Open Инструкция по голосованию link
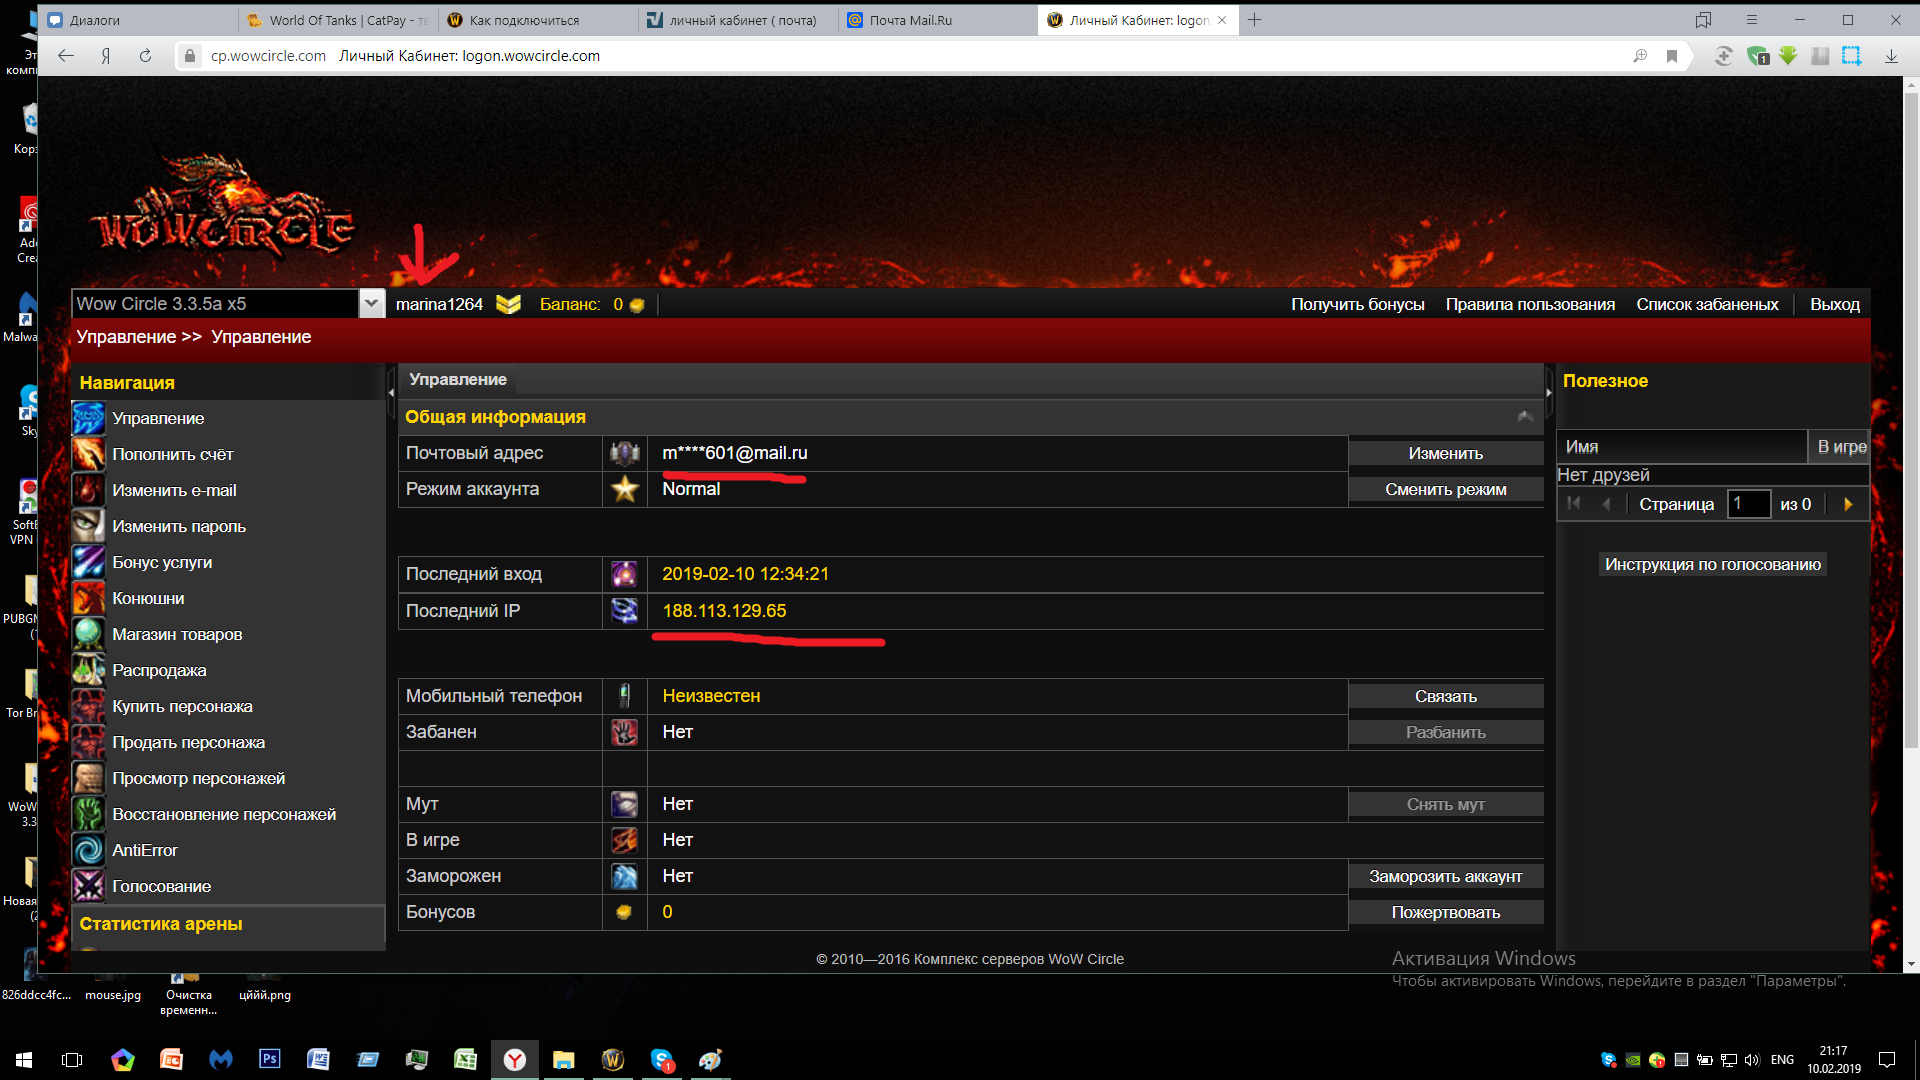The height and width of the screenshot is (1080, 1920). (1712, 565)
